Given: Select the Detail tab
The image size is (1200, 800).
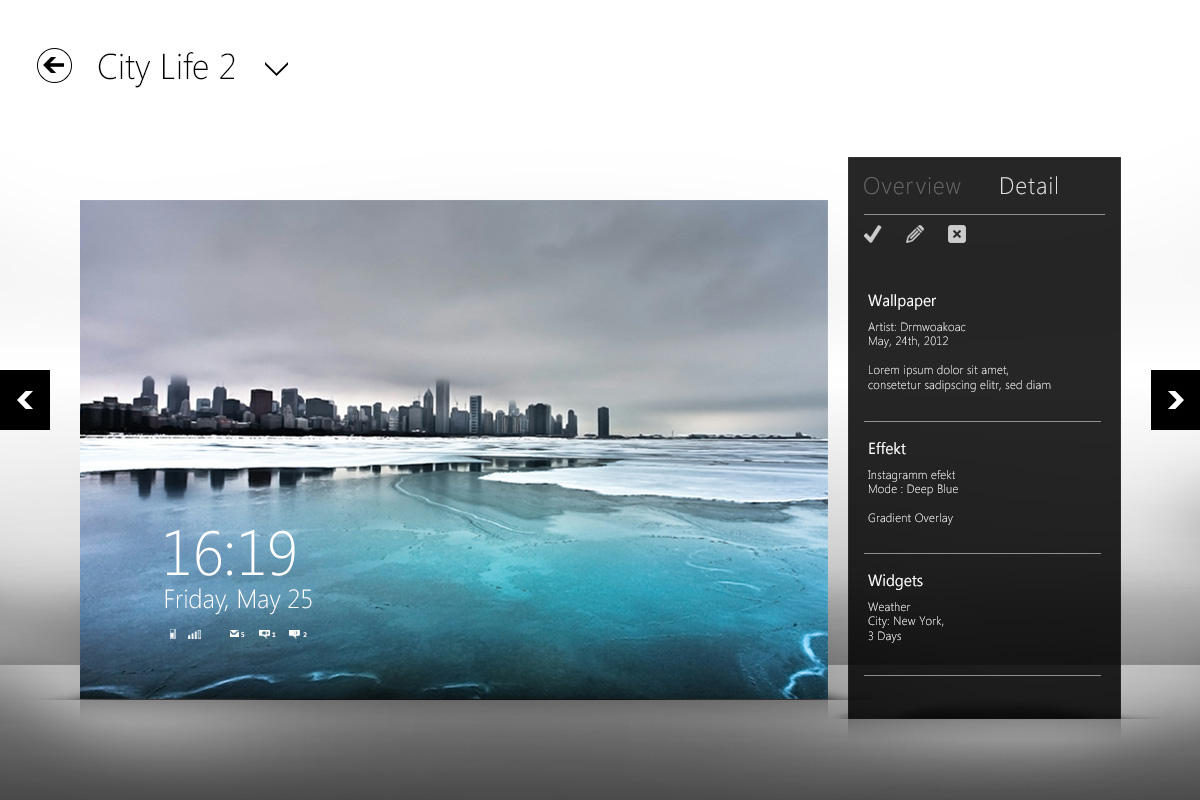Looking at the screenshot, I should pyautogui.click(x=1029, y=186).
